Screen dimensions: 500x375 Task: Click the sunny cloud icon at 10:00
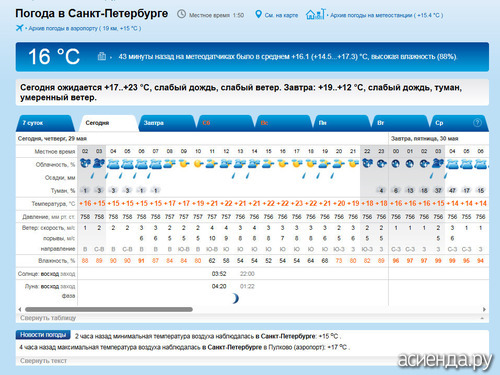pos(198,164)
